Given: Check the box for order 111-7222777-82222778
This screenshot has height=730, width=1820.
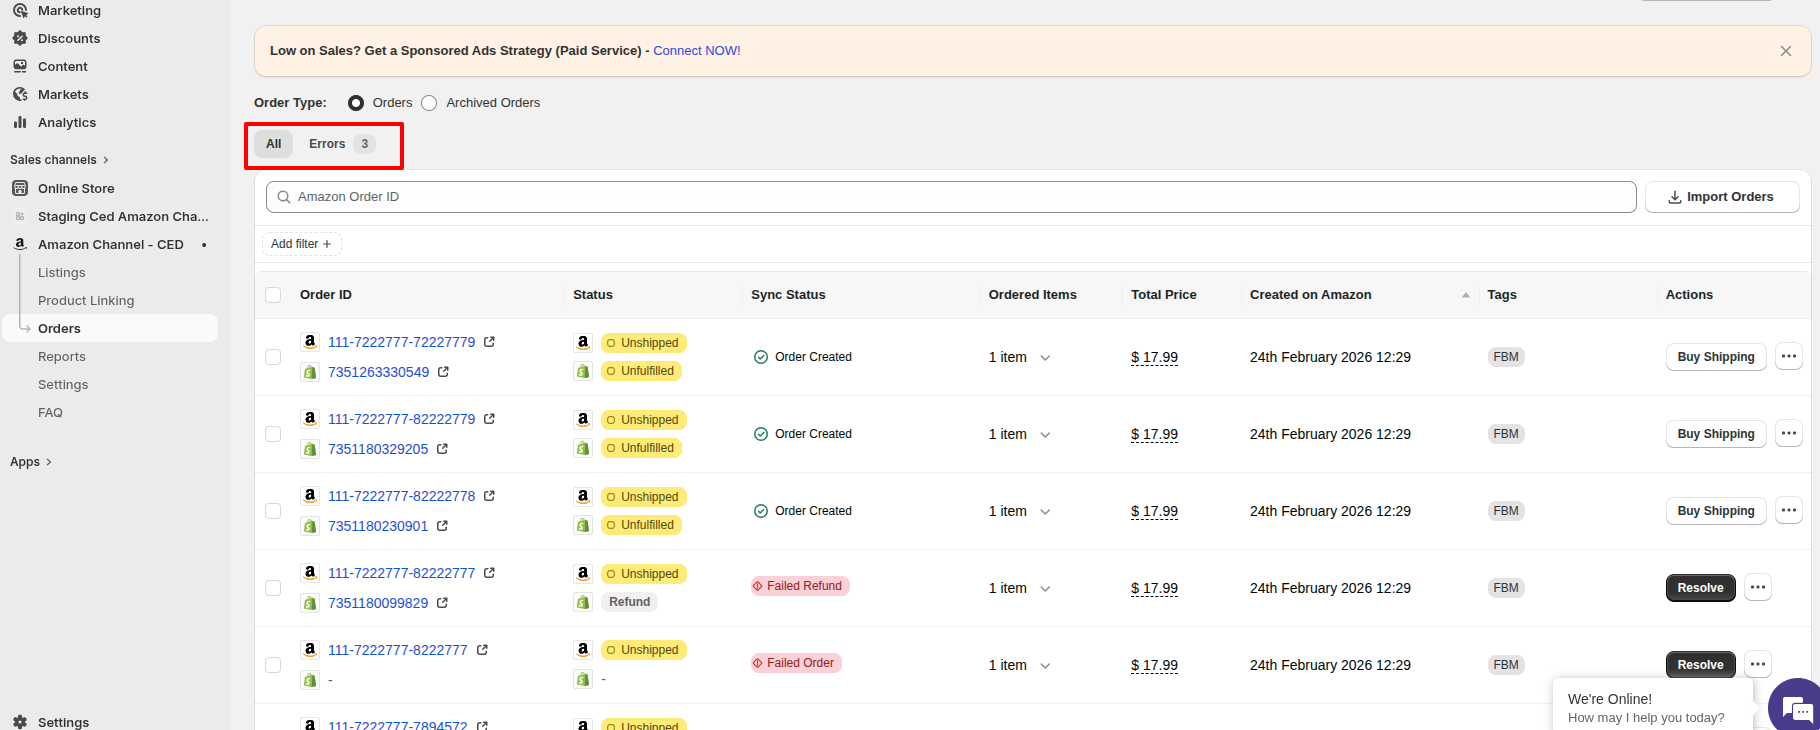Looking at the screenshot, I should click(x=273, y=511).
